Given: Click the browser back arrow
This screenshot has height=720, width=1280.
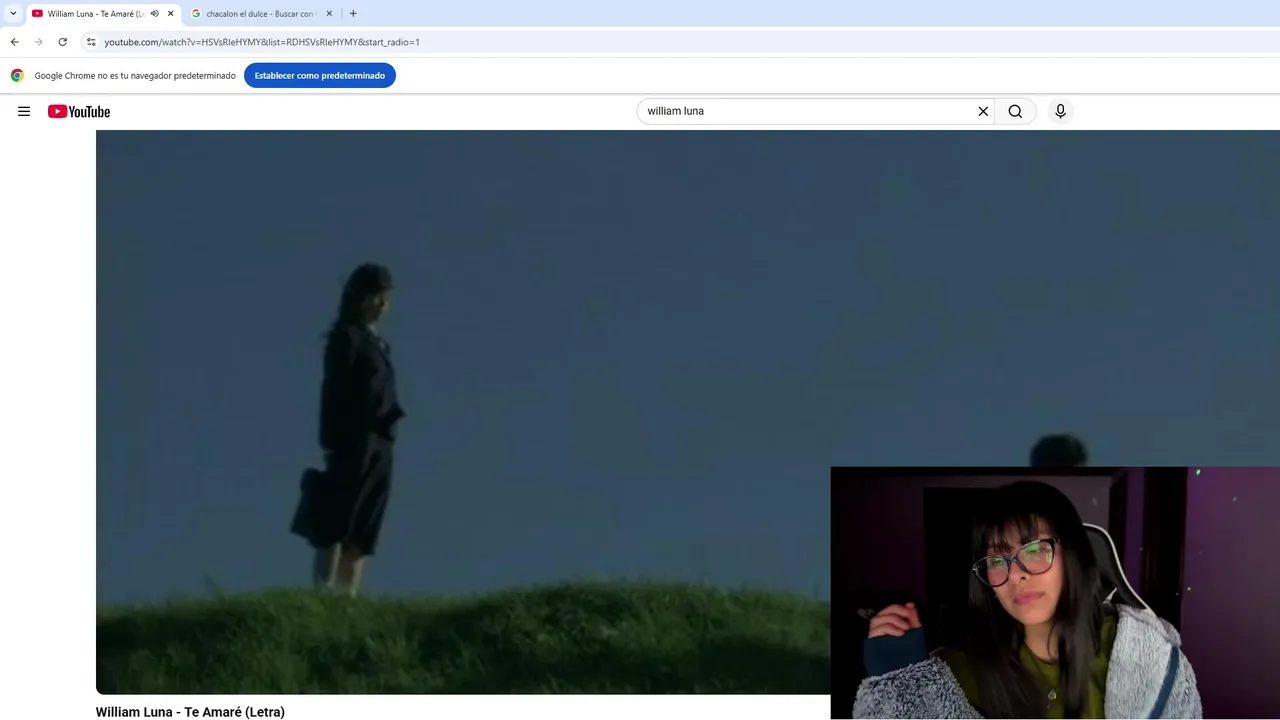Looking at the screenshot, I should click(14, 42).
